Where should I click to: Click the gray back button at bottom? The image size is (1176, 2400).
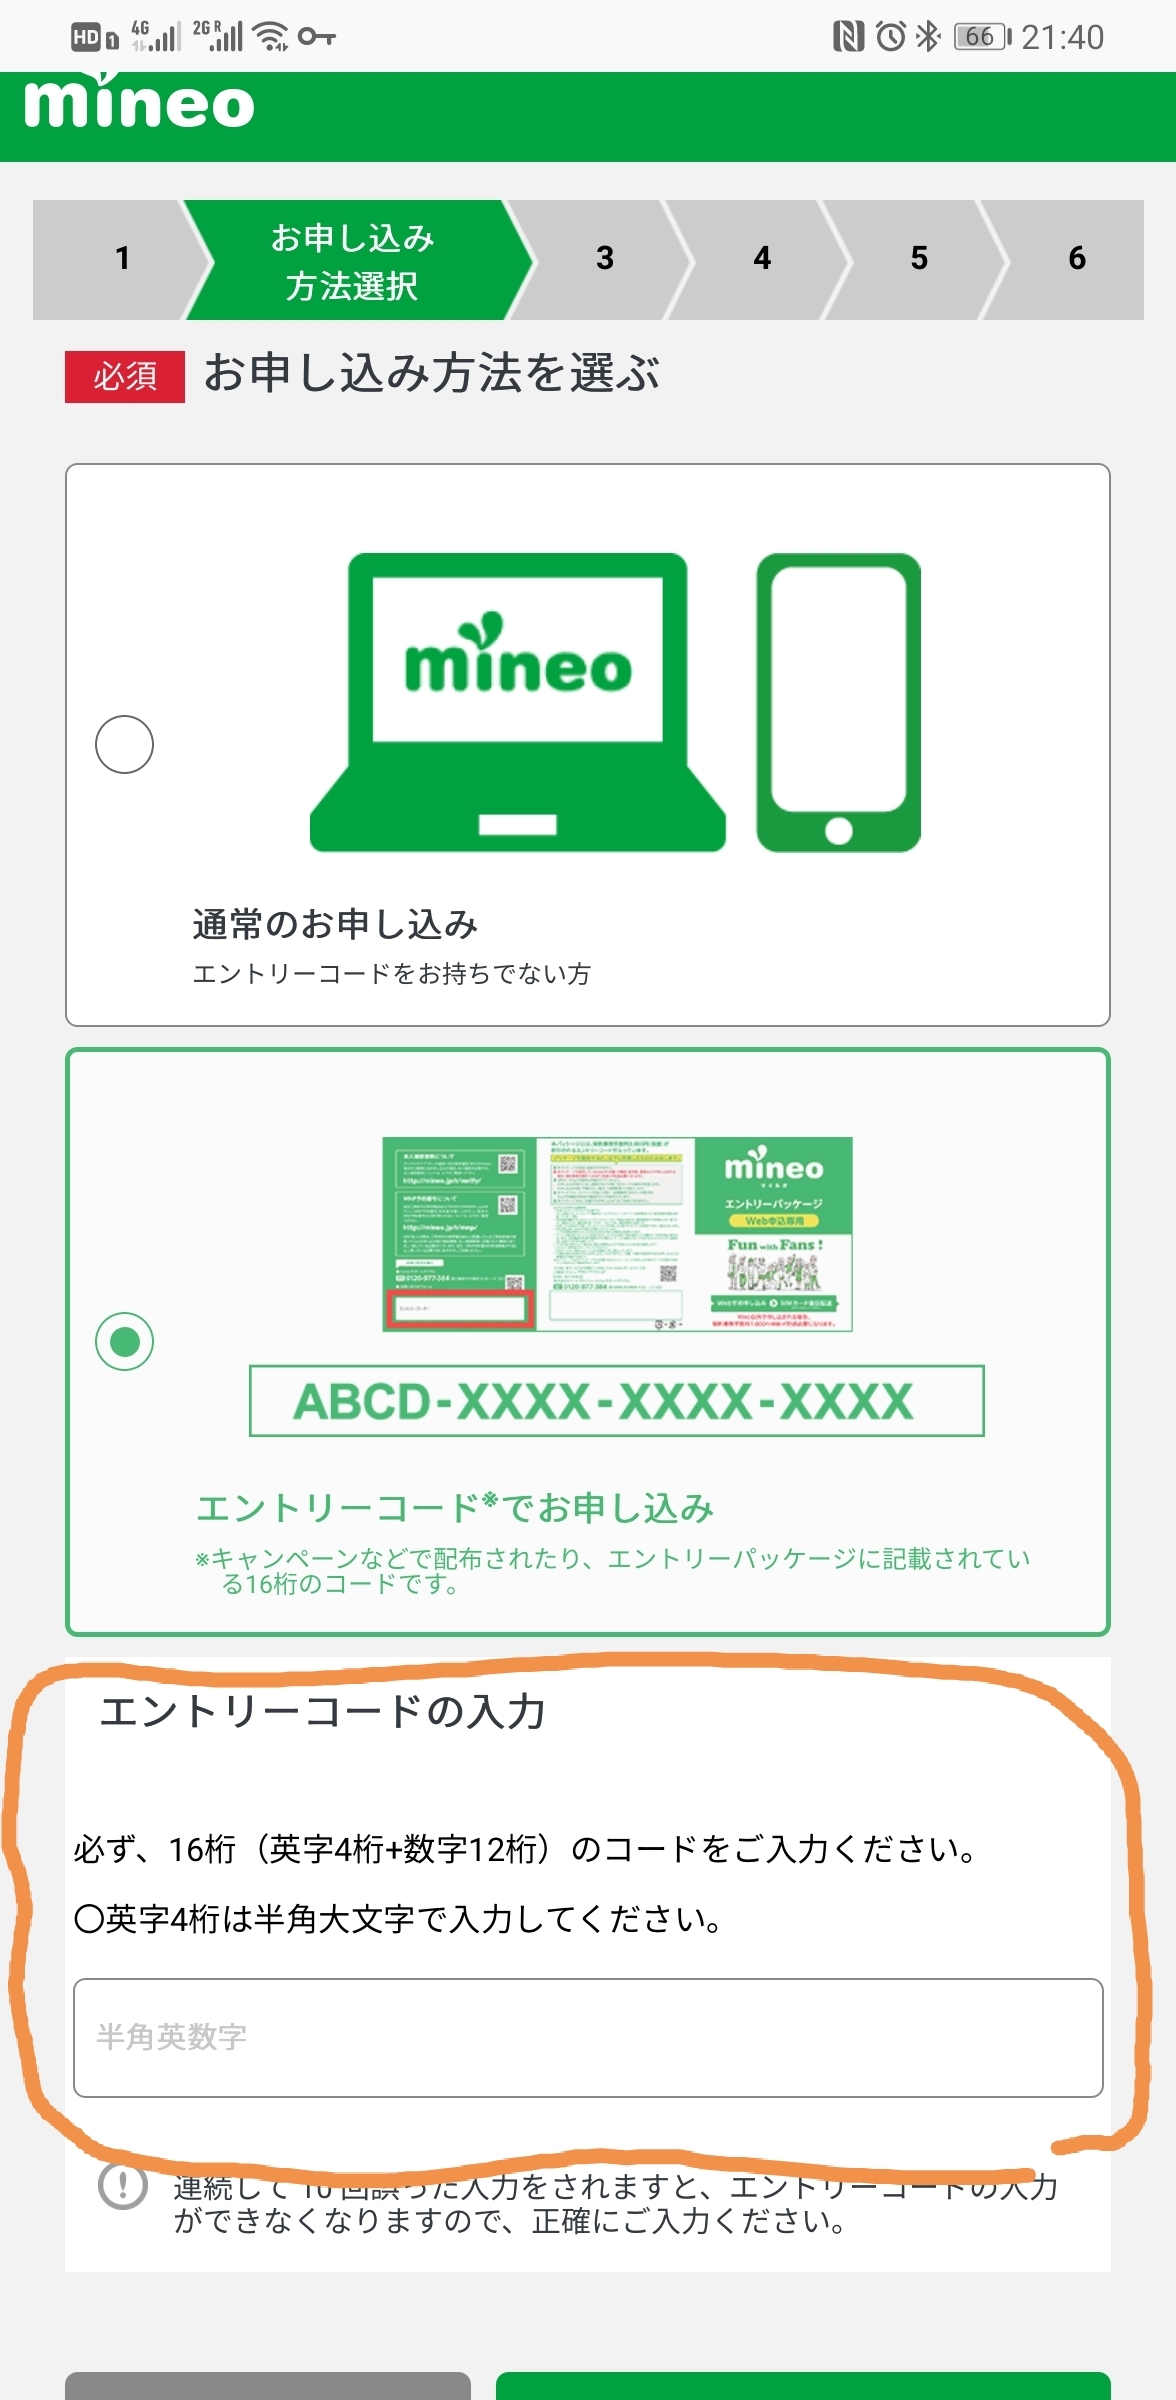pos(268,2386)
